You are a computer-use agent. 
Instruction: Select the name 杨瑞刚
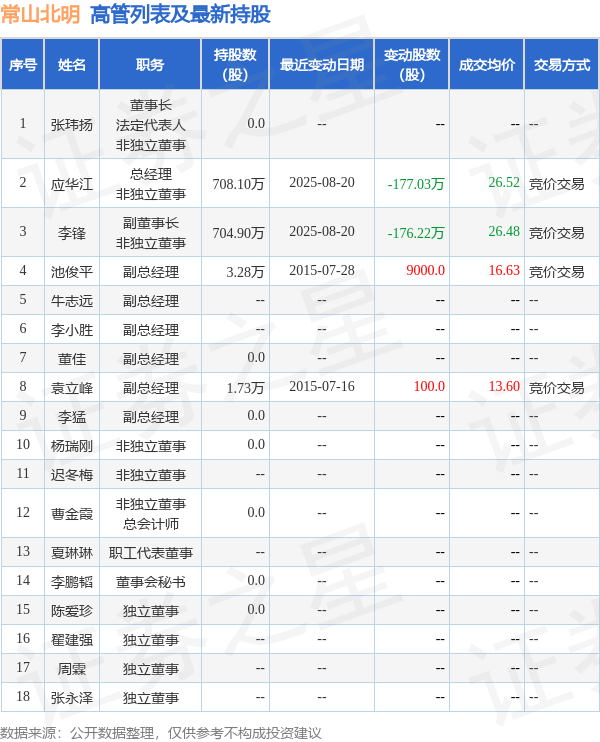tap(71, 446)
